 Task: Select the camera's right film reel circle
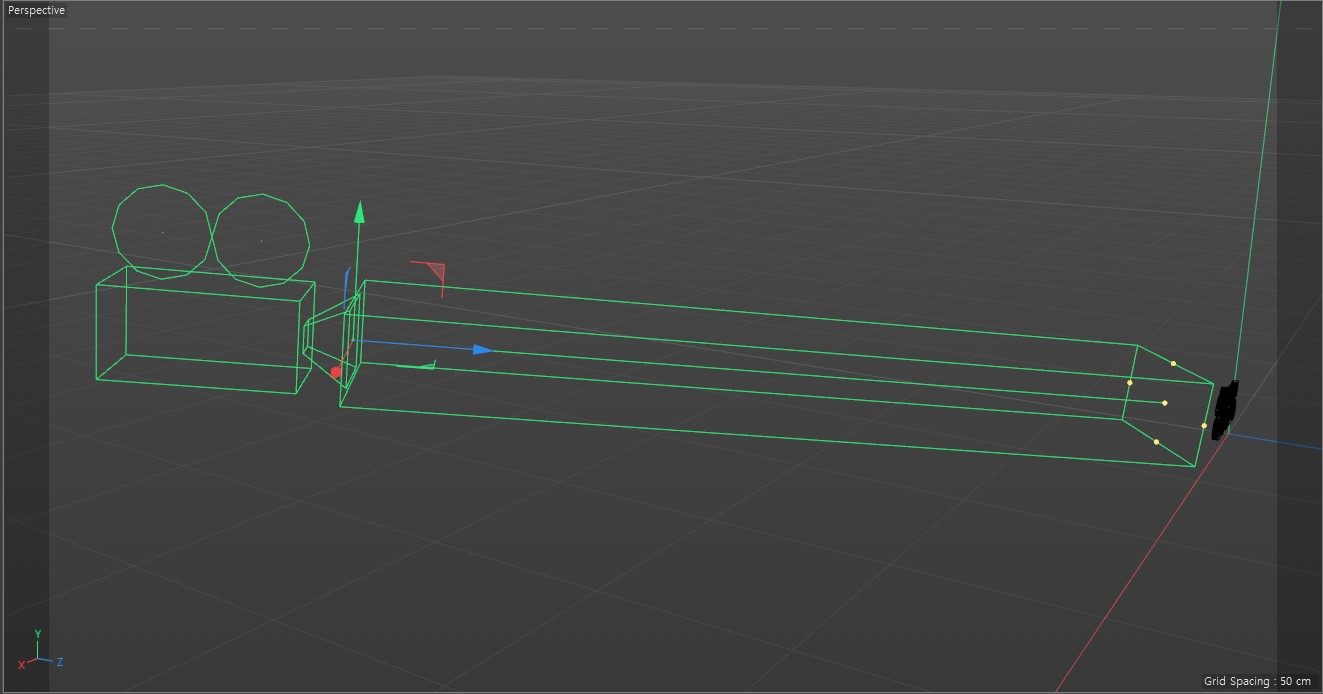[x=261, y=241]
